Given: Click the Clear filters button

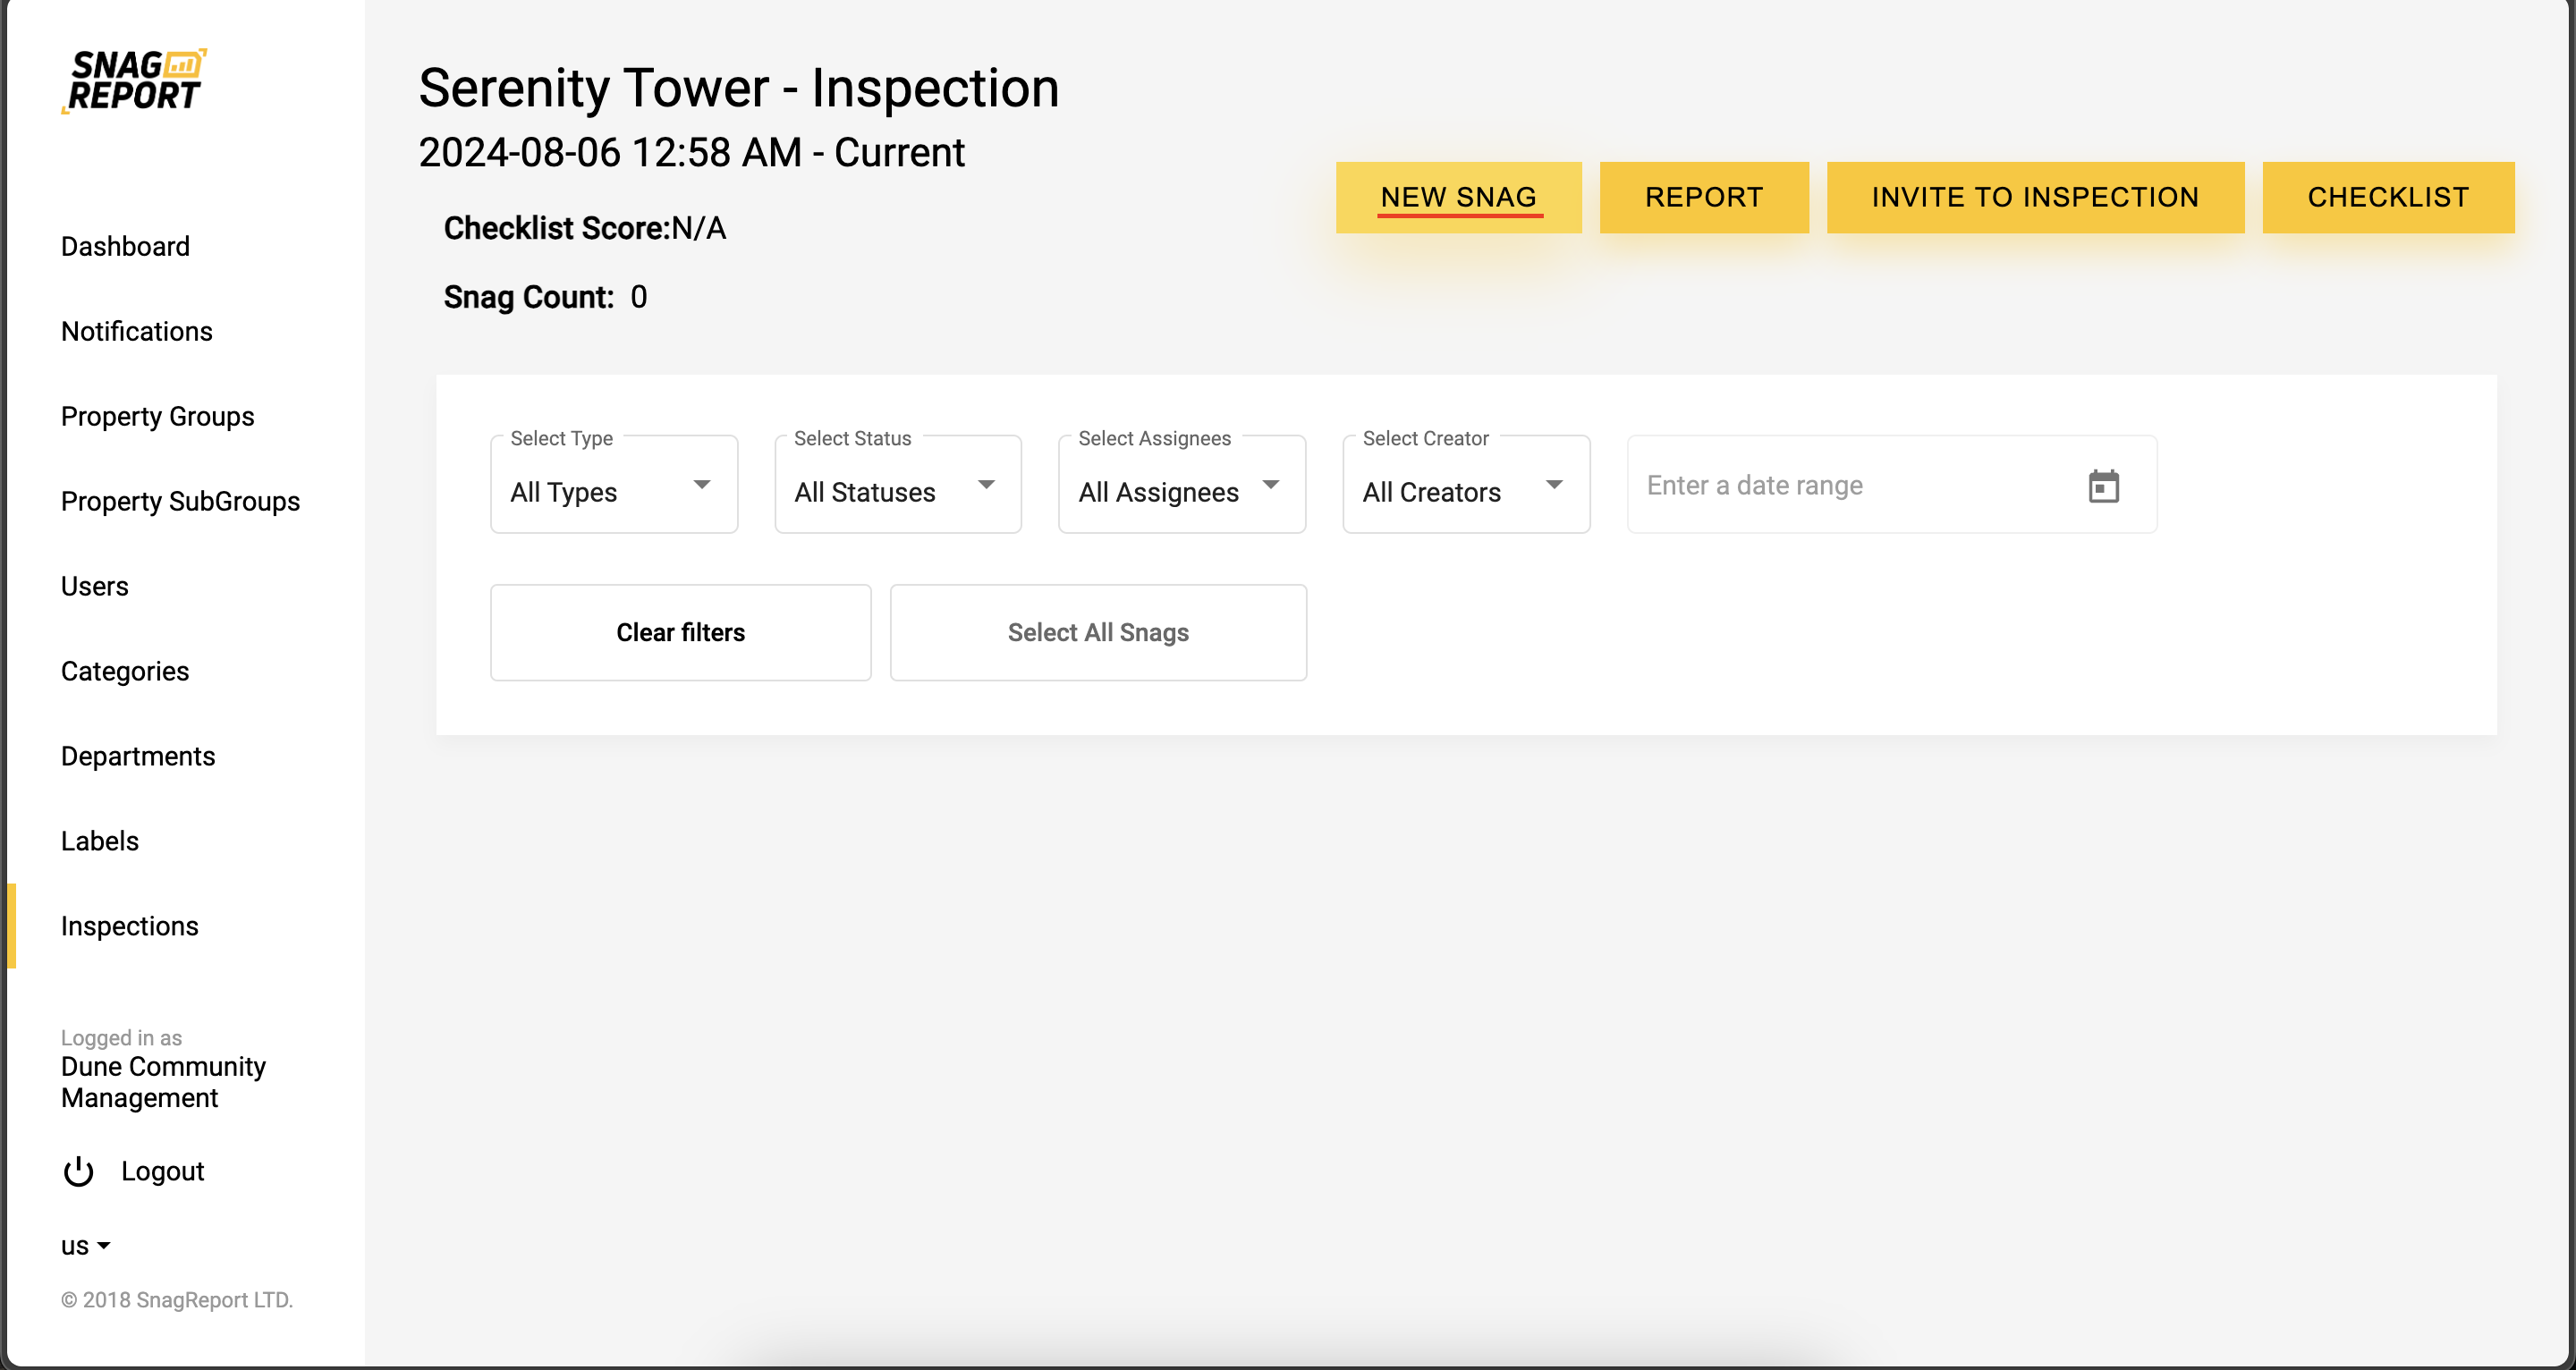Looking at the screenshot, I should click(x=680, y=633).
